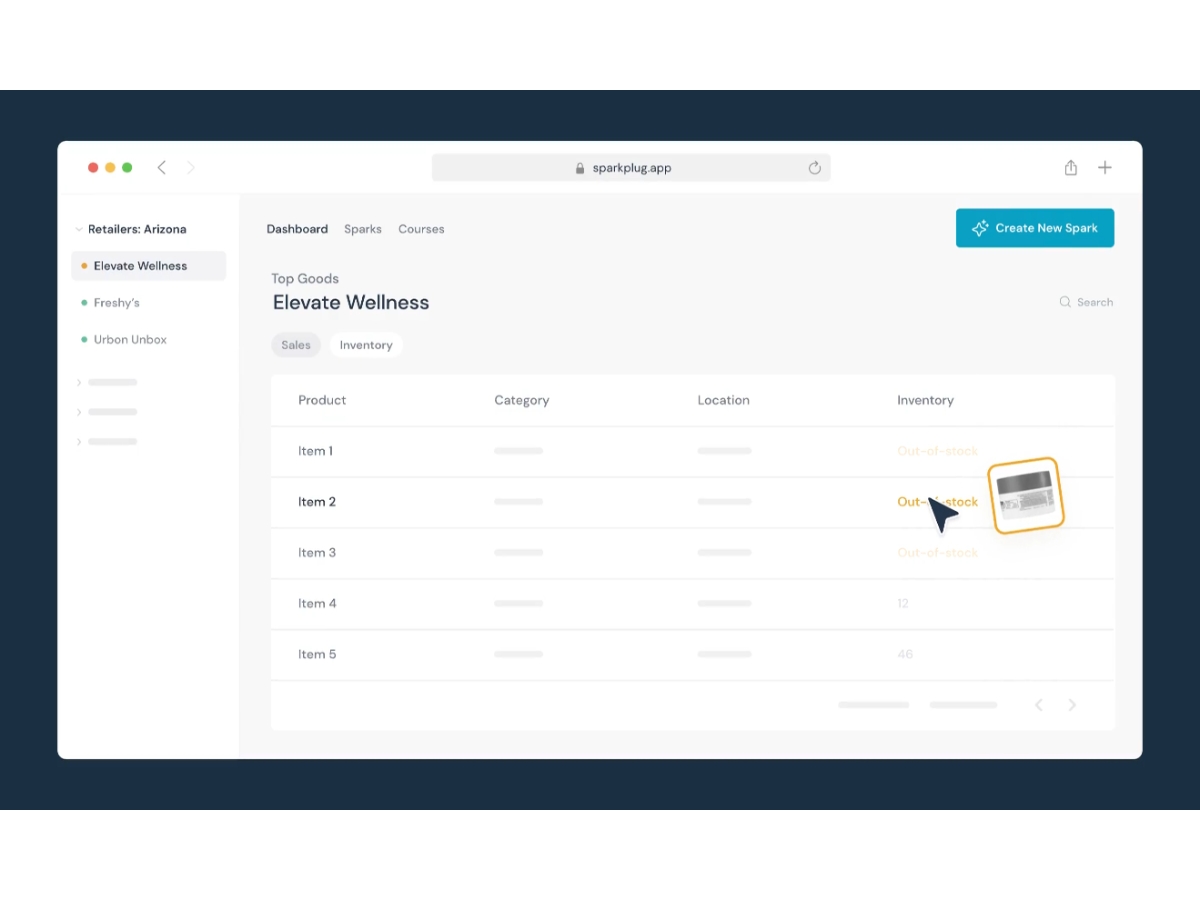Click the Create New Spark button
This screenshot has width=1200, height=900.
click(1035, 228)
